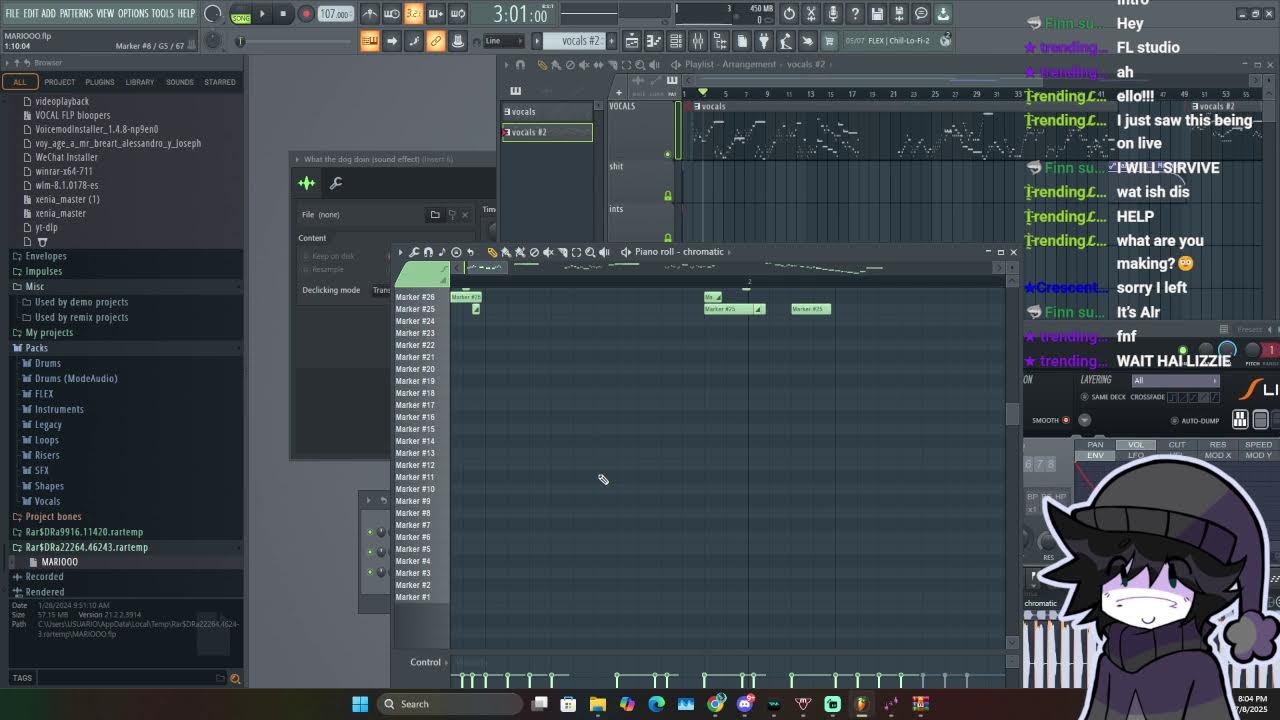Expand the Rendered folder in browser
Viewport: 1280px width, 720px height.
pyautogui.click(x=44, y=592)
